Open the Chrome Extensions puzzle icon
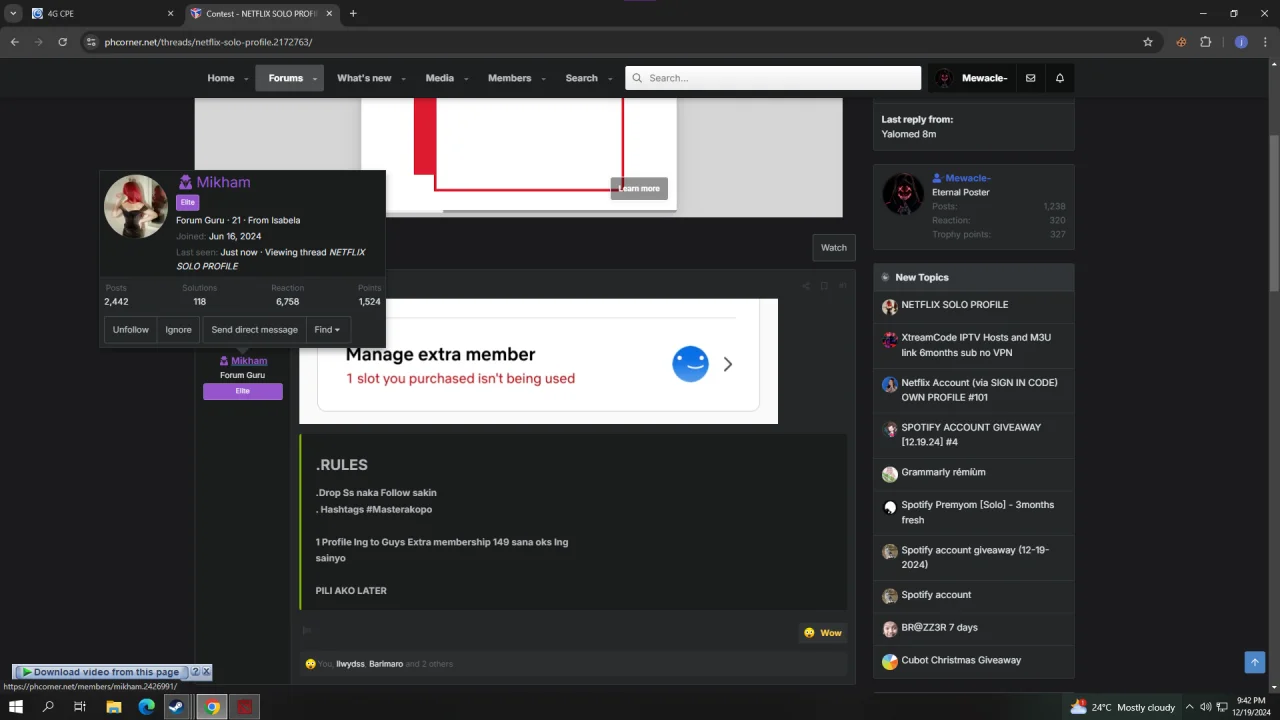 click(x=1205, y=42)
